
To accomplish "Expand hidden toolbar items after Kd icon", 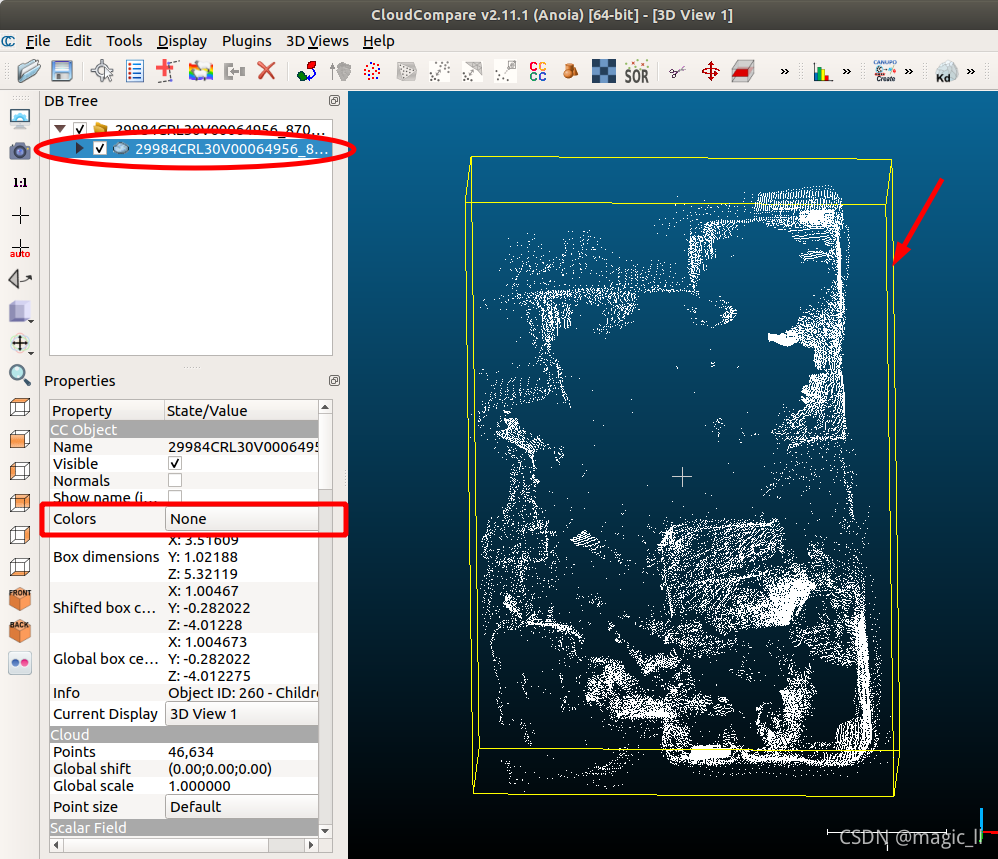I will pyautogui.click(x=971, y=71).
